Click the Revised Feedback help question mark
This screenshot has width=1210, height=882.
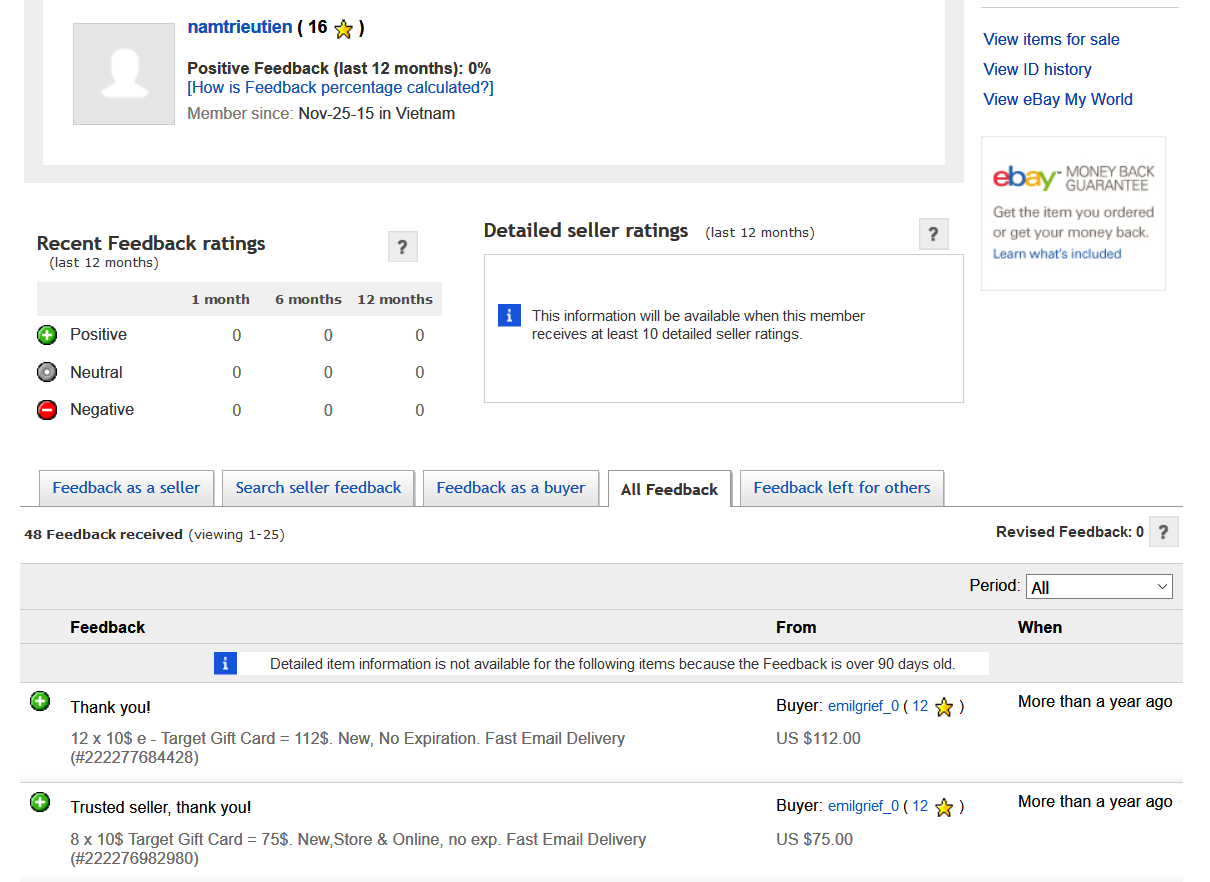(1163, 532)
